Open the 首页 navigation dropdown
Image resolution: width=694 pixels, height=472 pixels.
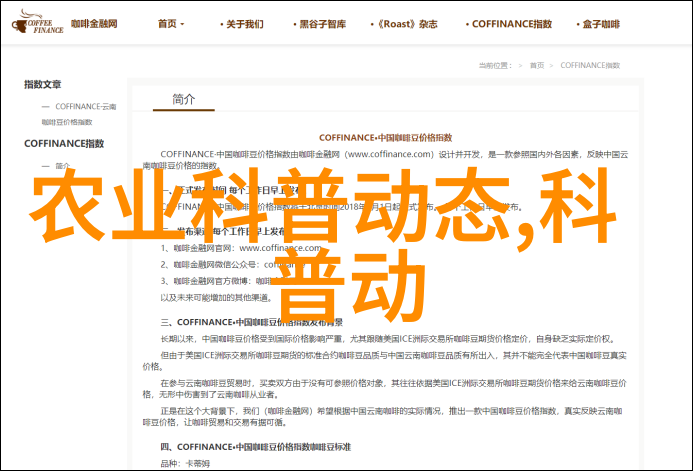coord(171,24)
